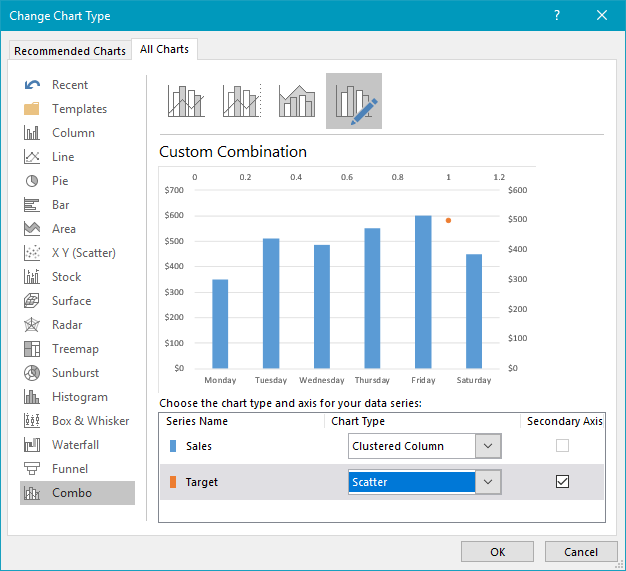
Task: Select the X Y (Scatter) chart category
Action: (x=83, y=253)
